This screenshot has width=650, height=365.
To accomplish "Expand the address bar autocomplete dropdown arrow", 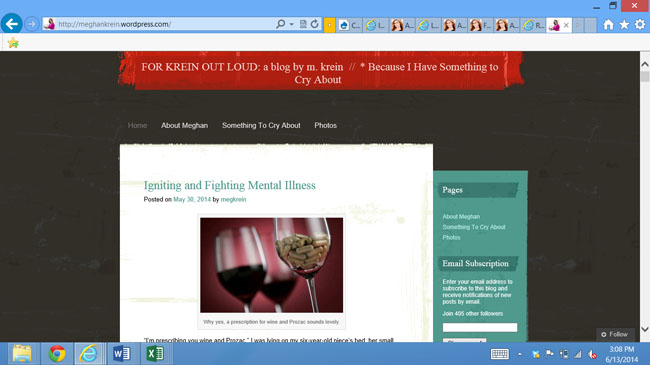I will click(x=292, y=24).
